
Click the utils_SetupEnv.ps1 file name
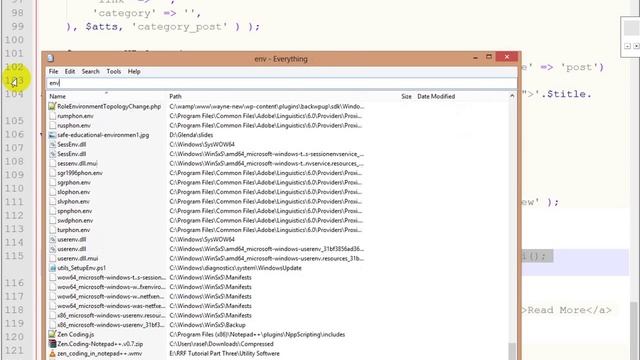[82, 268]
